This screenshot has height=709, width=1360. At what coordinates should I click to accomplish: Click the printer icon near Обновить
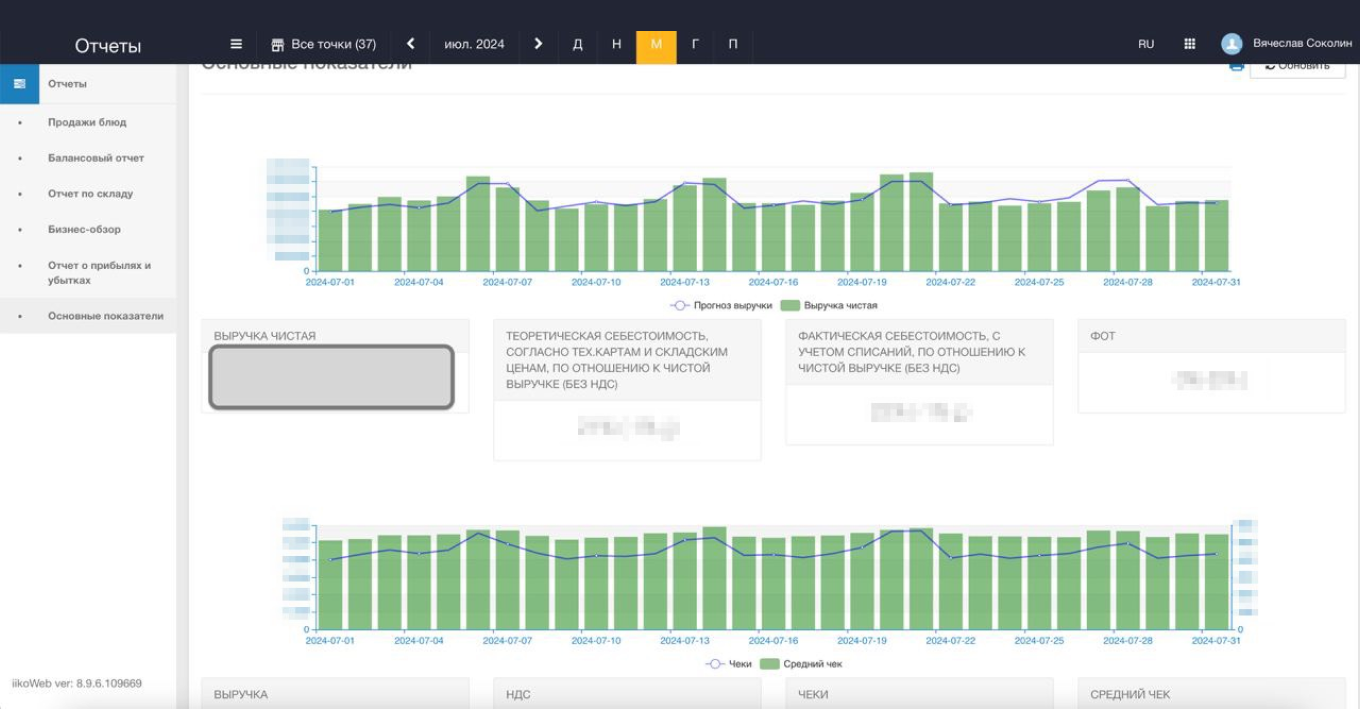pyautogui.click(x=1236, y=66)
